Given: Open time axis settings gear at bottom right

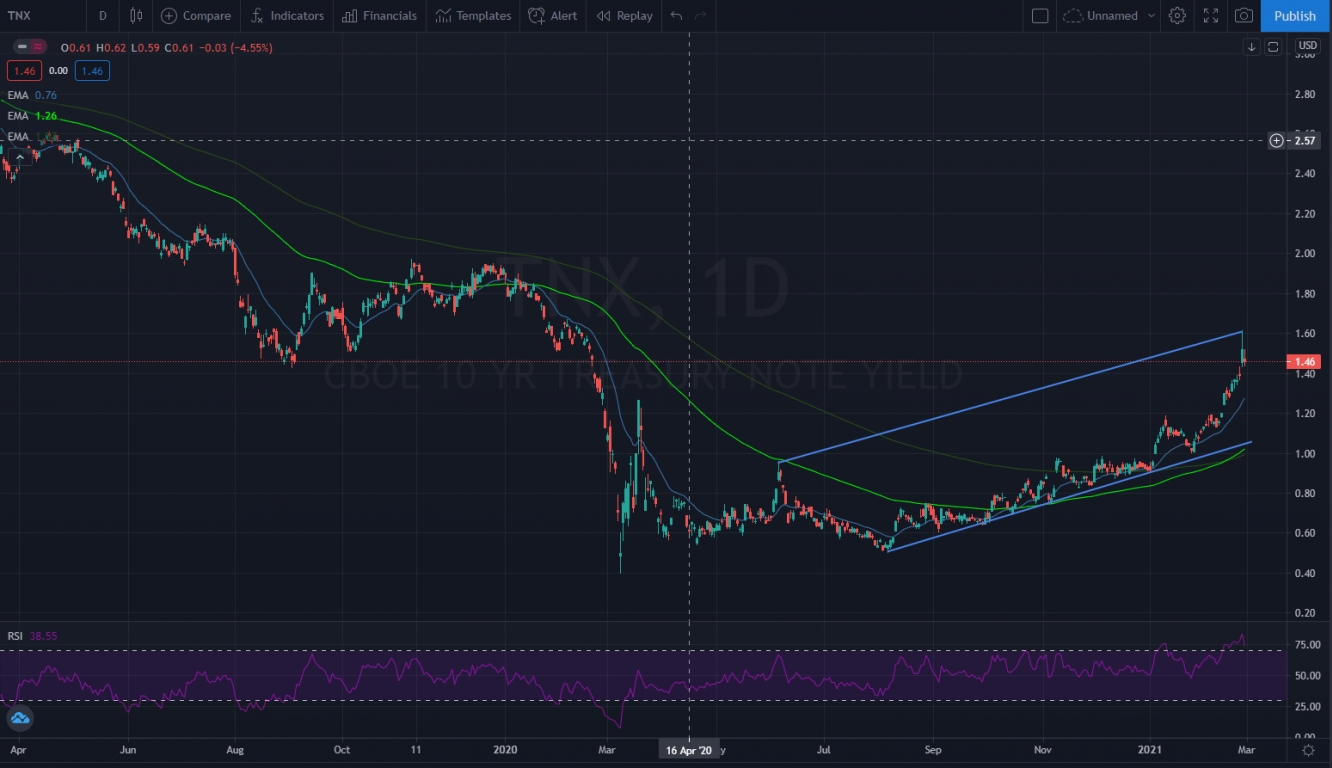Looking at the screenshot, I should [x=1308, y=749].
